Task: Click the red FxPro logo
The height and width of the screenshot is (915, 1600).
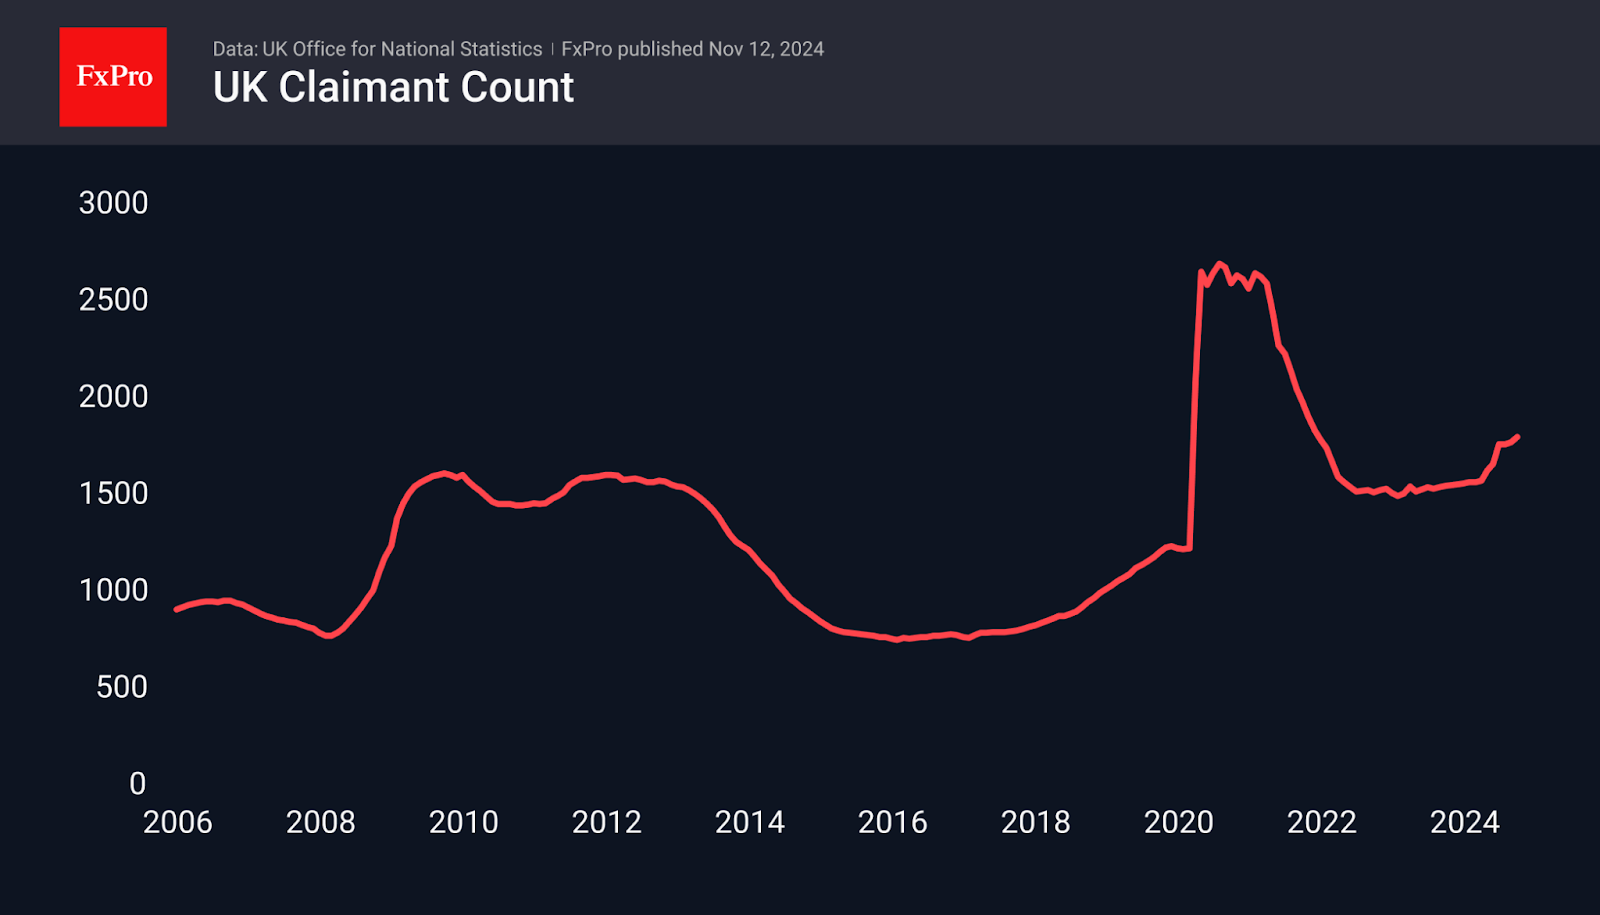Action: tap(113, 77)
